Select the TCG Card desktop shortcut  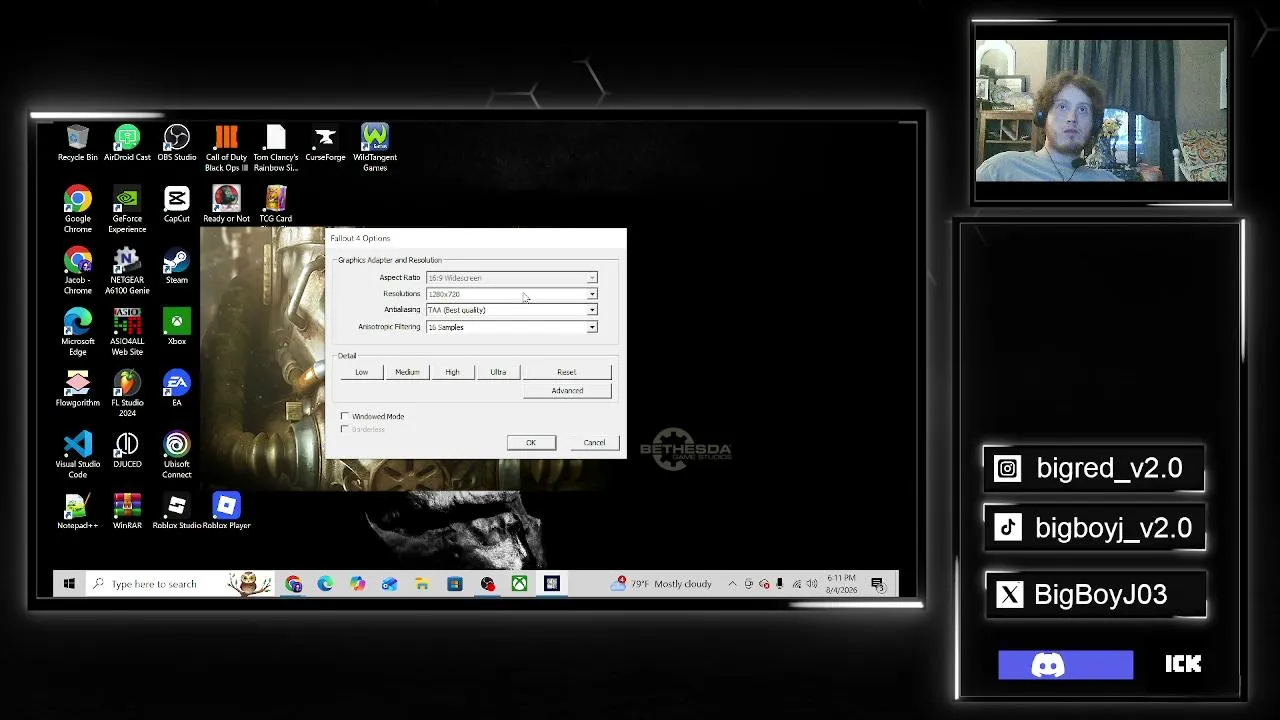coord(275,204)
